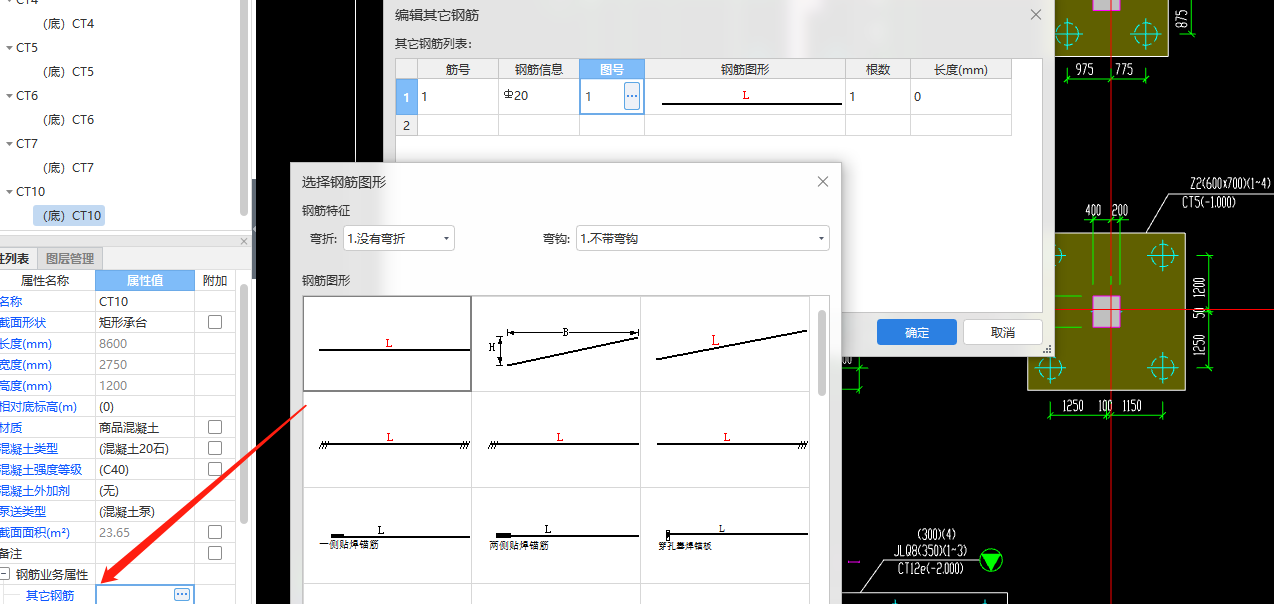
Task: Open the 弯钩 dropdown showing 1.不带弯钩
Action: (703, 238)
